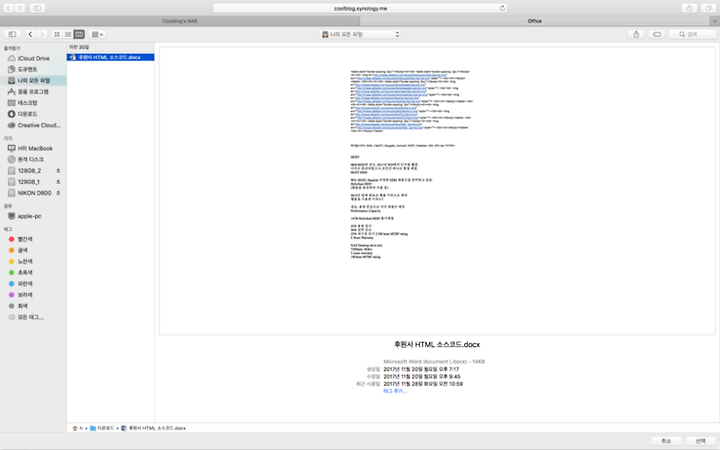Viewport: 720px width, 450px height.
Task: Select All My Files in sidebar
Action: coord(33,80)
